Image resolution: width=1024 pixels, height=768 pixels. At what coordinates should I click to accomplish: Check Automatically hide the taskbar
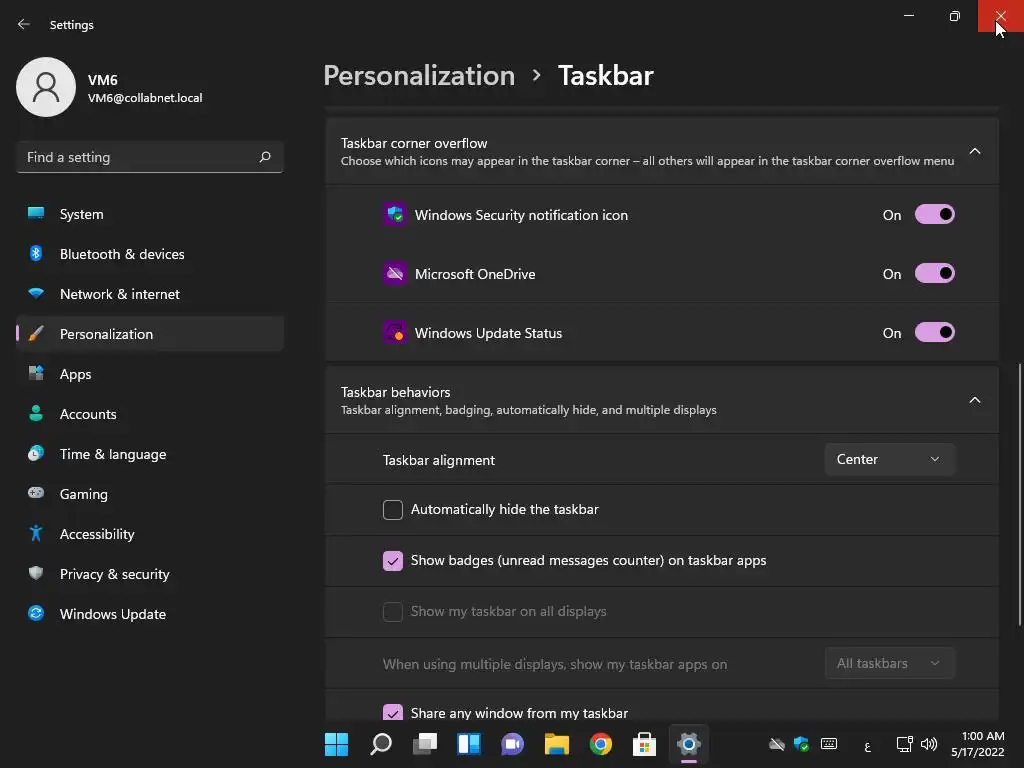(x=392, y=509)
